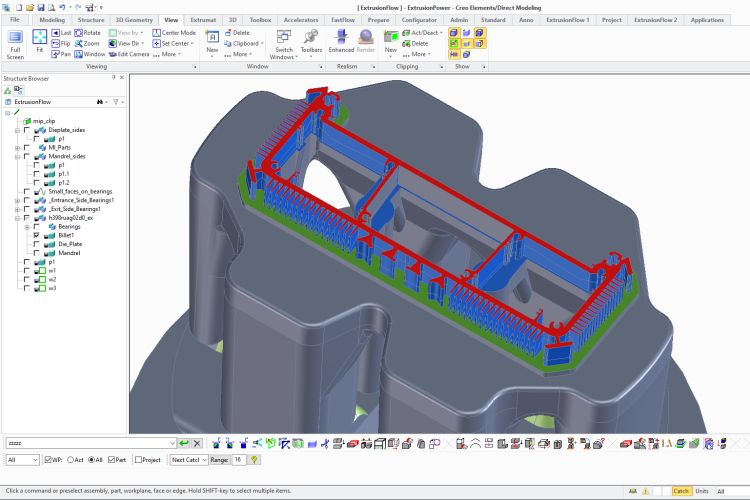750x500 pixels.
Task: Check the Dieplate_sides checkbox
Action: point(27,130)
